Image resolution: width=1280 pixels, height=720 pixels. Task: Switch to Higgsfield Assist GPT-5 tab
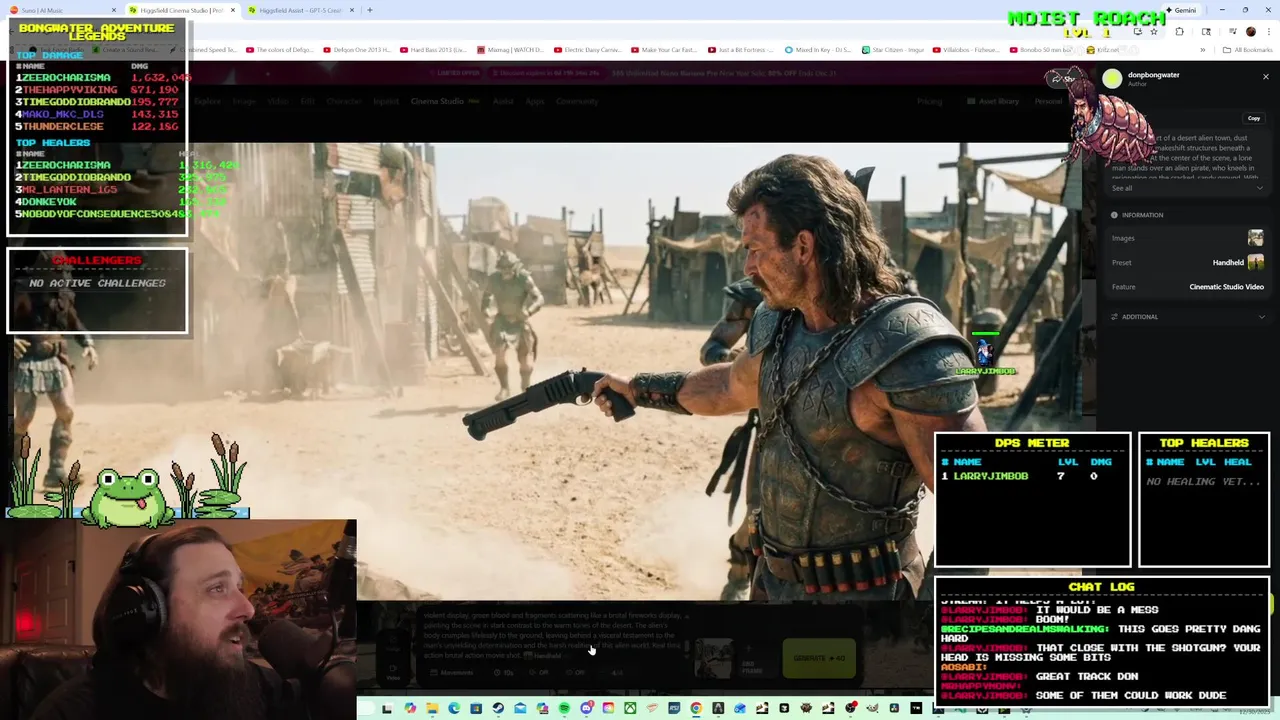point(300,10)
